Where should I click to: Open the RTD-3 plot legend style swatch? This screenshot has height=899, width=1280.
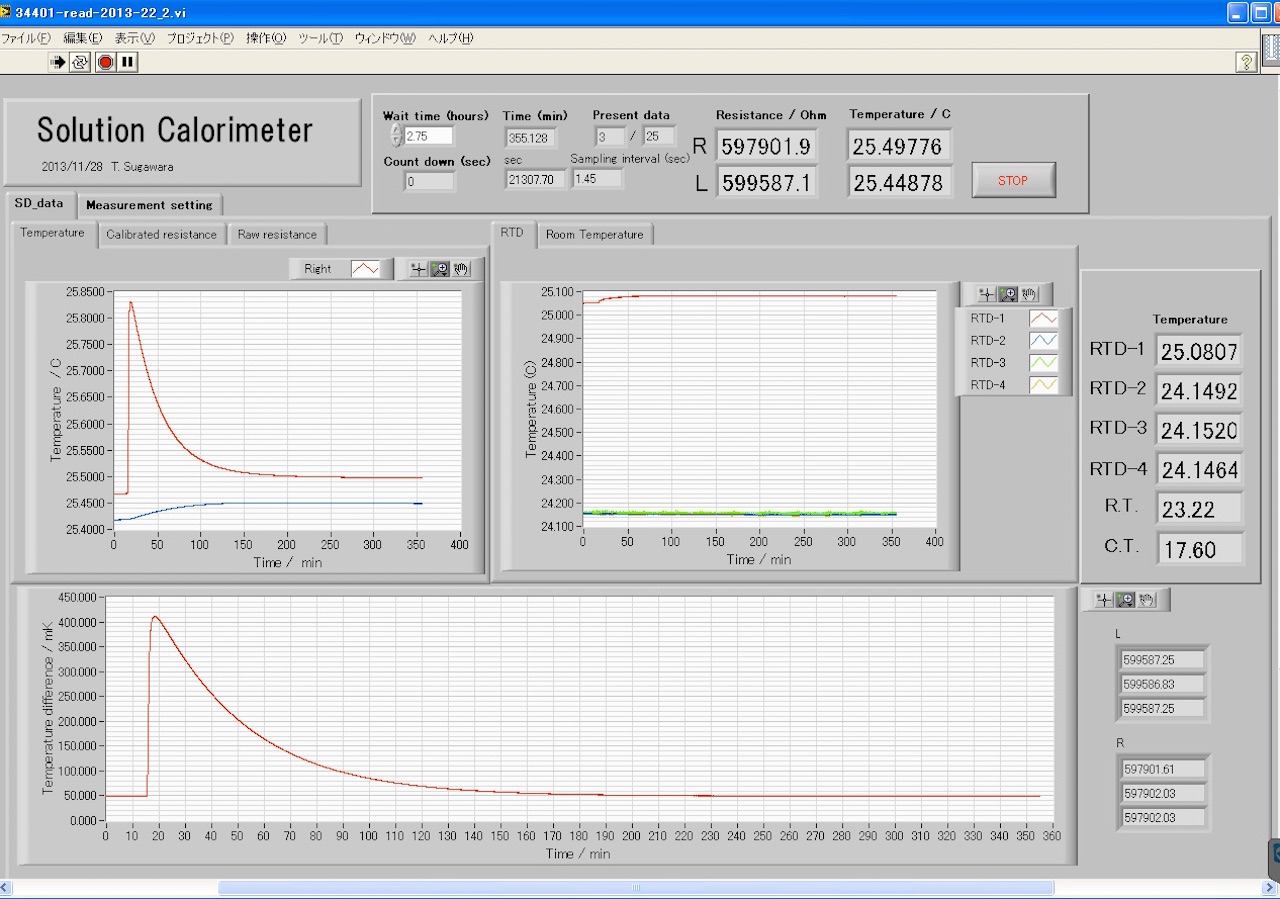click(1043, 363)
